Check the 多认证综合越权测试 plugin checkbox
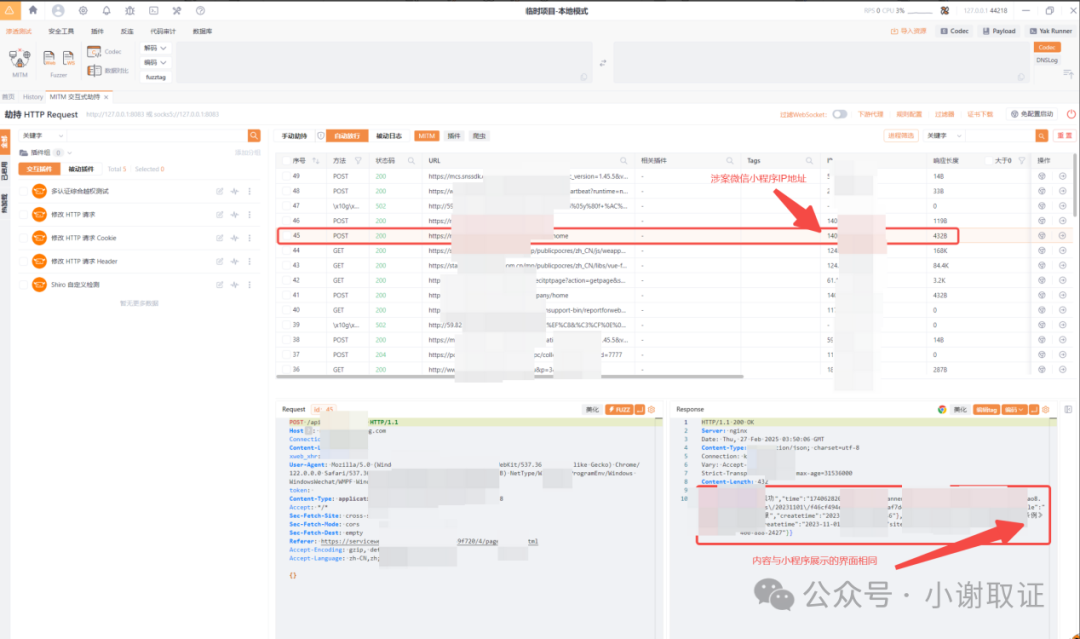 pyautogui.click(x=23, y=191)
